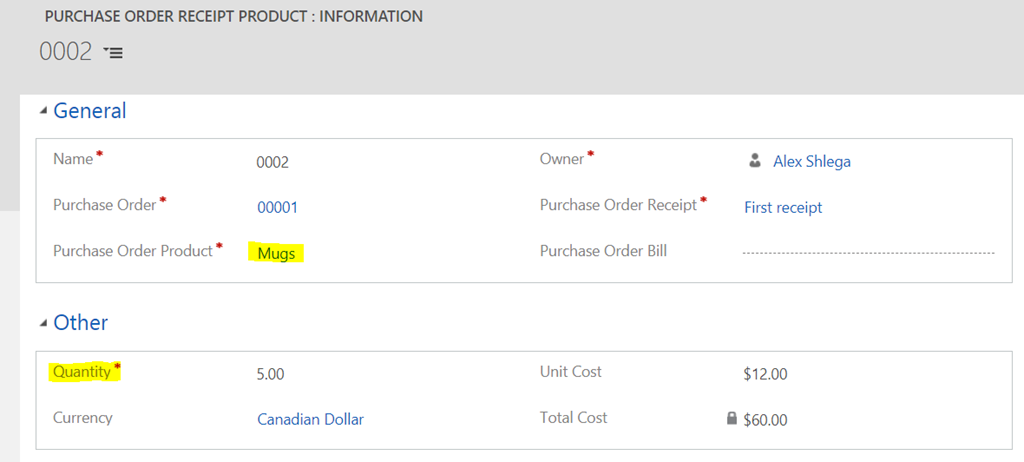Collapse the Other section triangle
Viewport: 1024px width, 462px height.
point(43,323)
